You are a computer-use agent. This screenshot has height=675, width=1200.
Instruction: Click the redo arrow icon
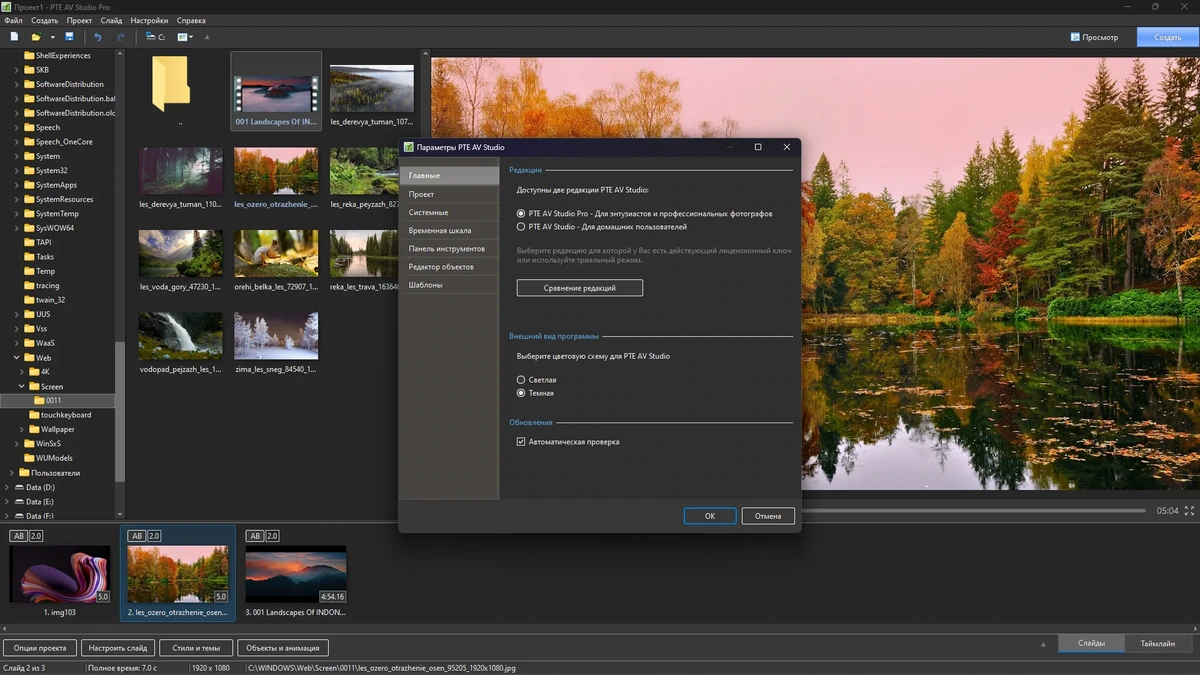121,37
